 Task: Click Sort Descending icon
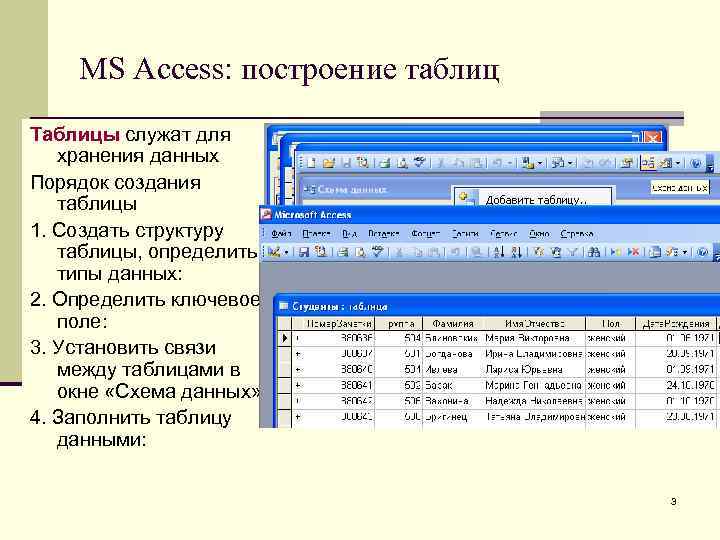[516, 252]
